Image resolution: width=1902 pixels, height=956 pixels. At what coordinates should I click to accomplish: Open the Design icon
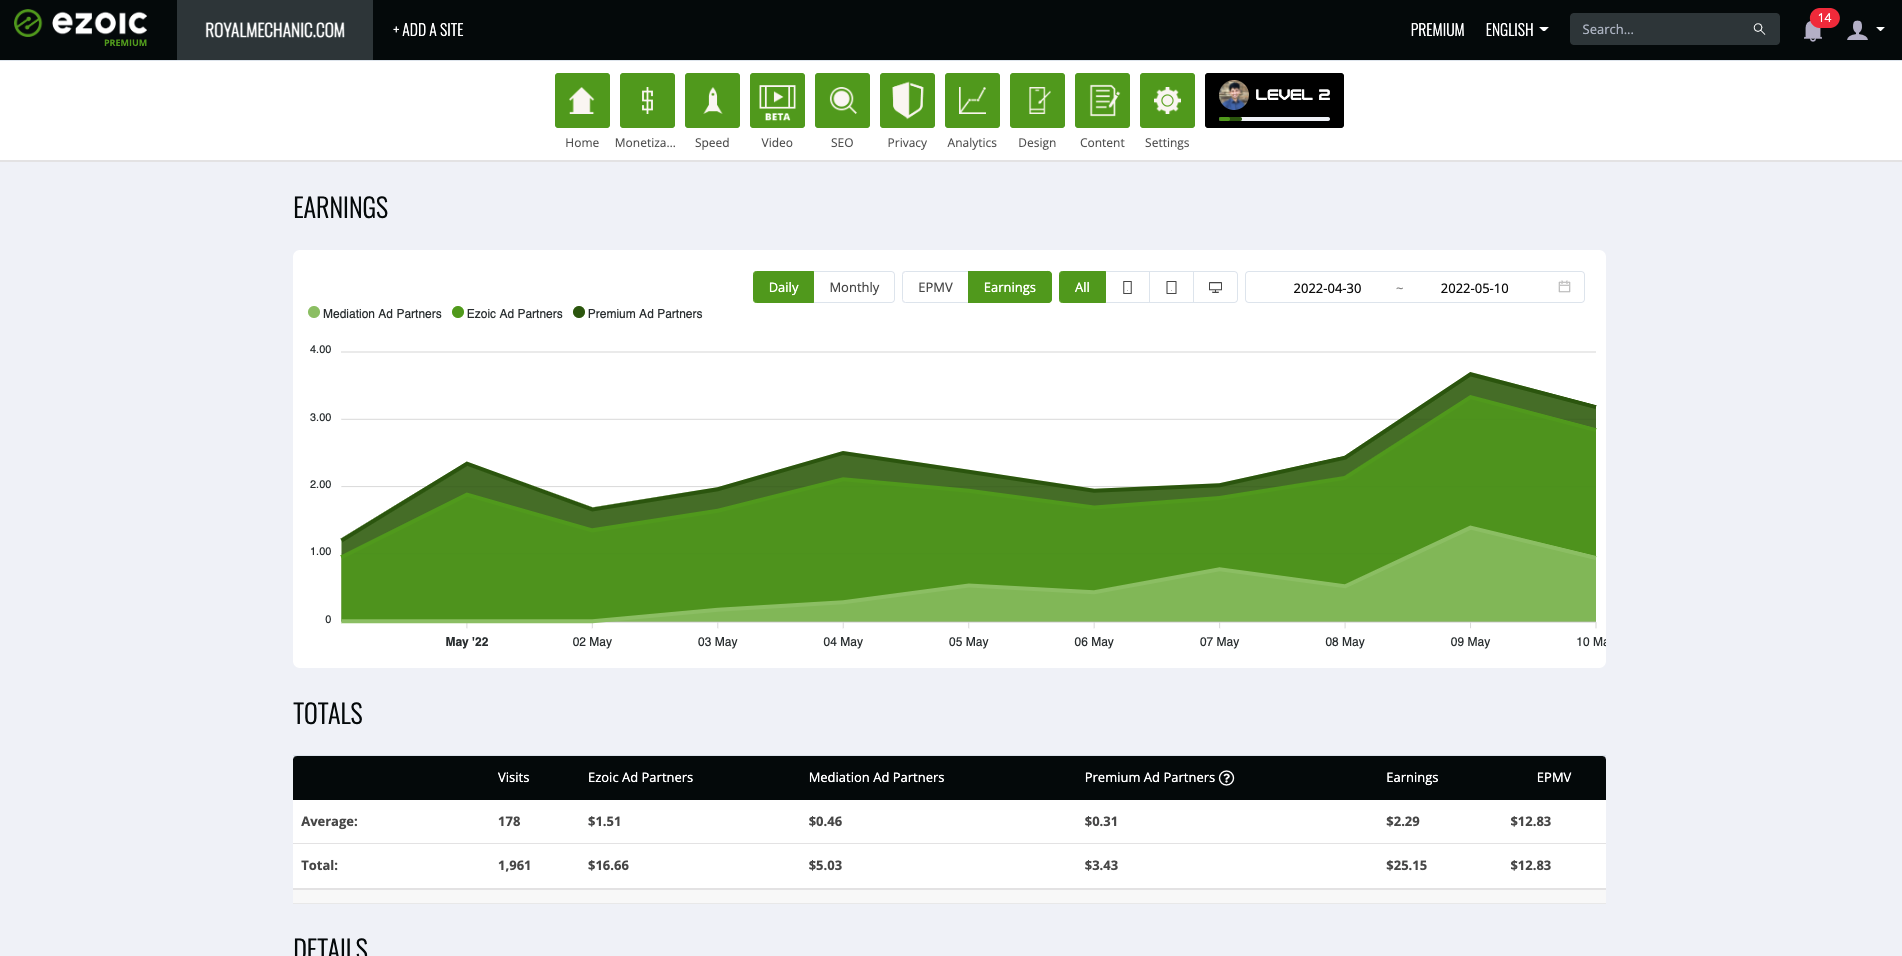pyautogui.click(x=1037, y=100)
